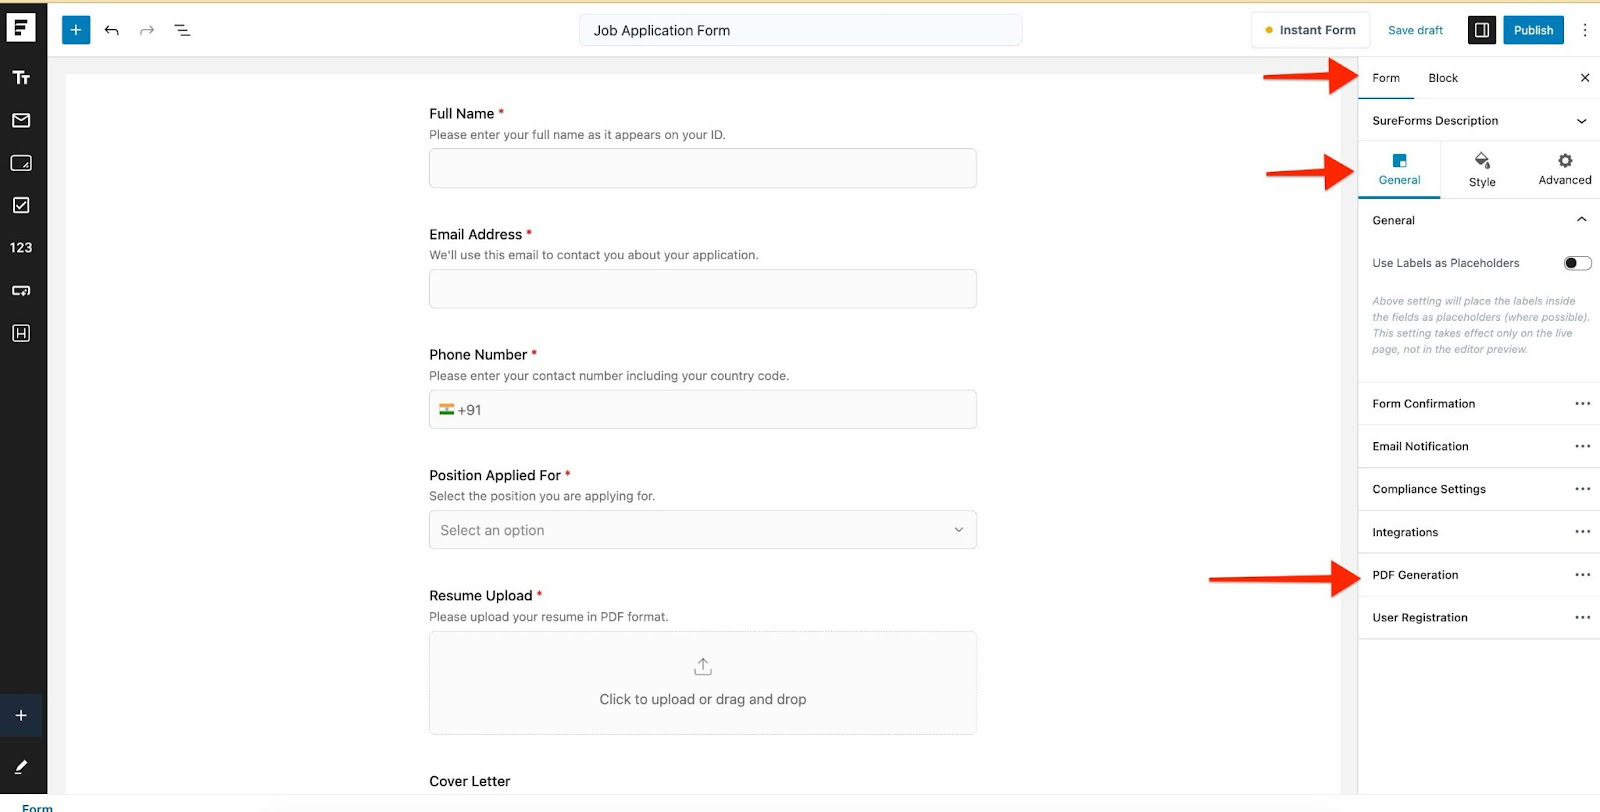Add a text field block from sidebar
Image resolution: width=1600 pixels, height=812 pixels.
point(21,78)
